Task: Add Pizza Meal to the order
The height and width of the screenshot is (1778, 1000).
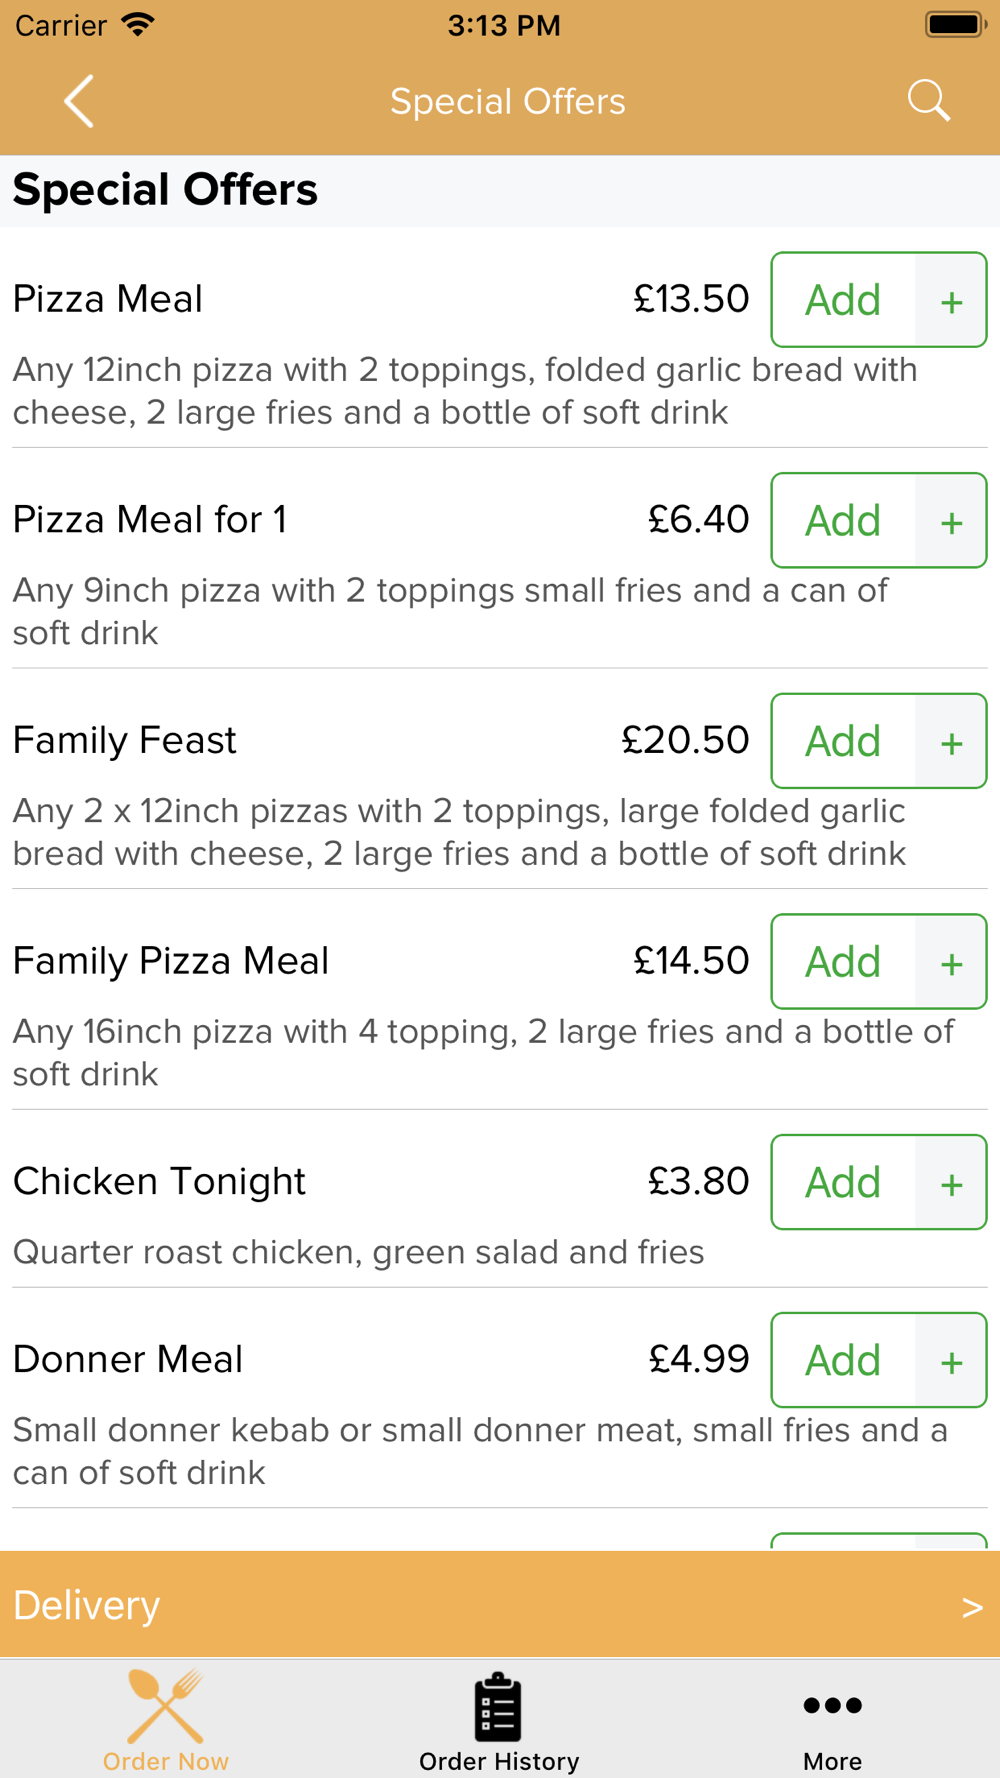Action: 843,300
